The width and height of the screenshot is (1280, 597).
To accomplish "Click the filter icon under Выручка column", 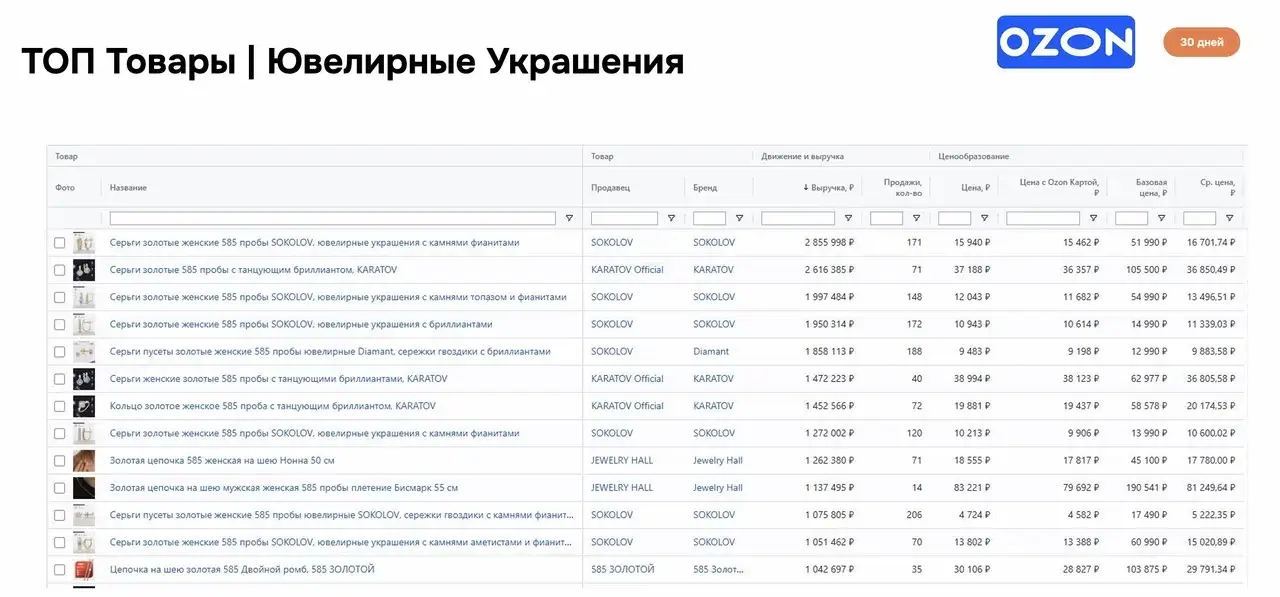I will pyautogui.click(x=848, y=218).
